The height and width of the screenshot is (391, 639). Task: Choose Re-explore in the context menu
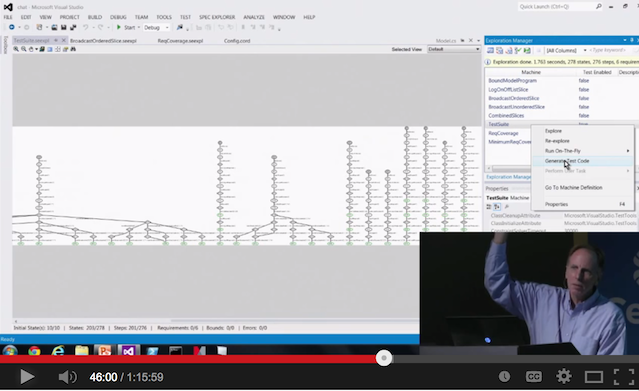pos(557,141)
